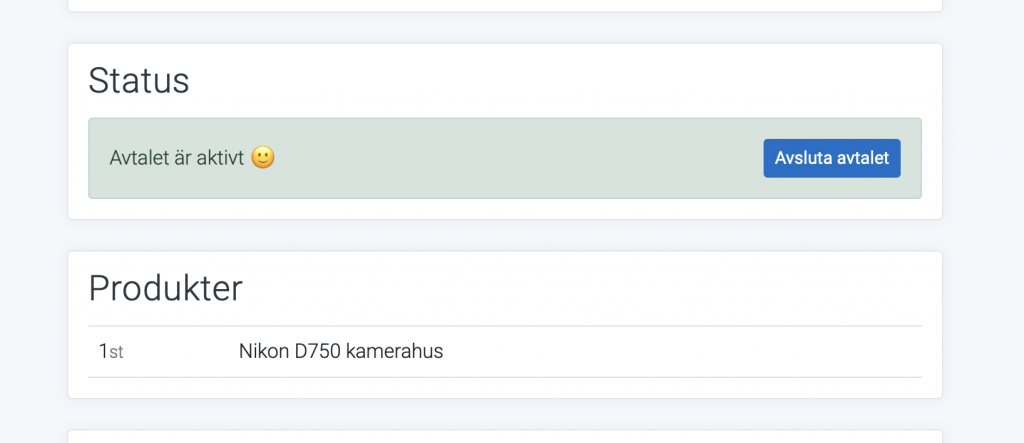The width and height of the screenshot is (1024, 443).
Task: Select the Nikon D750 kamerahus product
Action: [x=341, y=352]
